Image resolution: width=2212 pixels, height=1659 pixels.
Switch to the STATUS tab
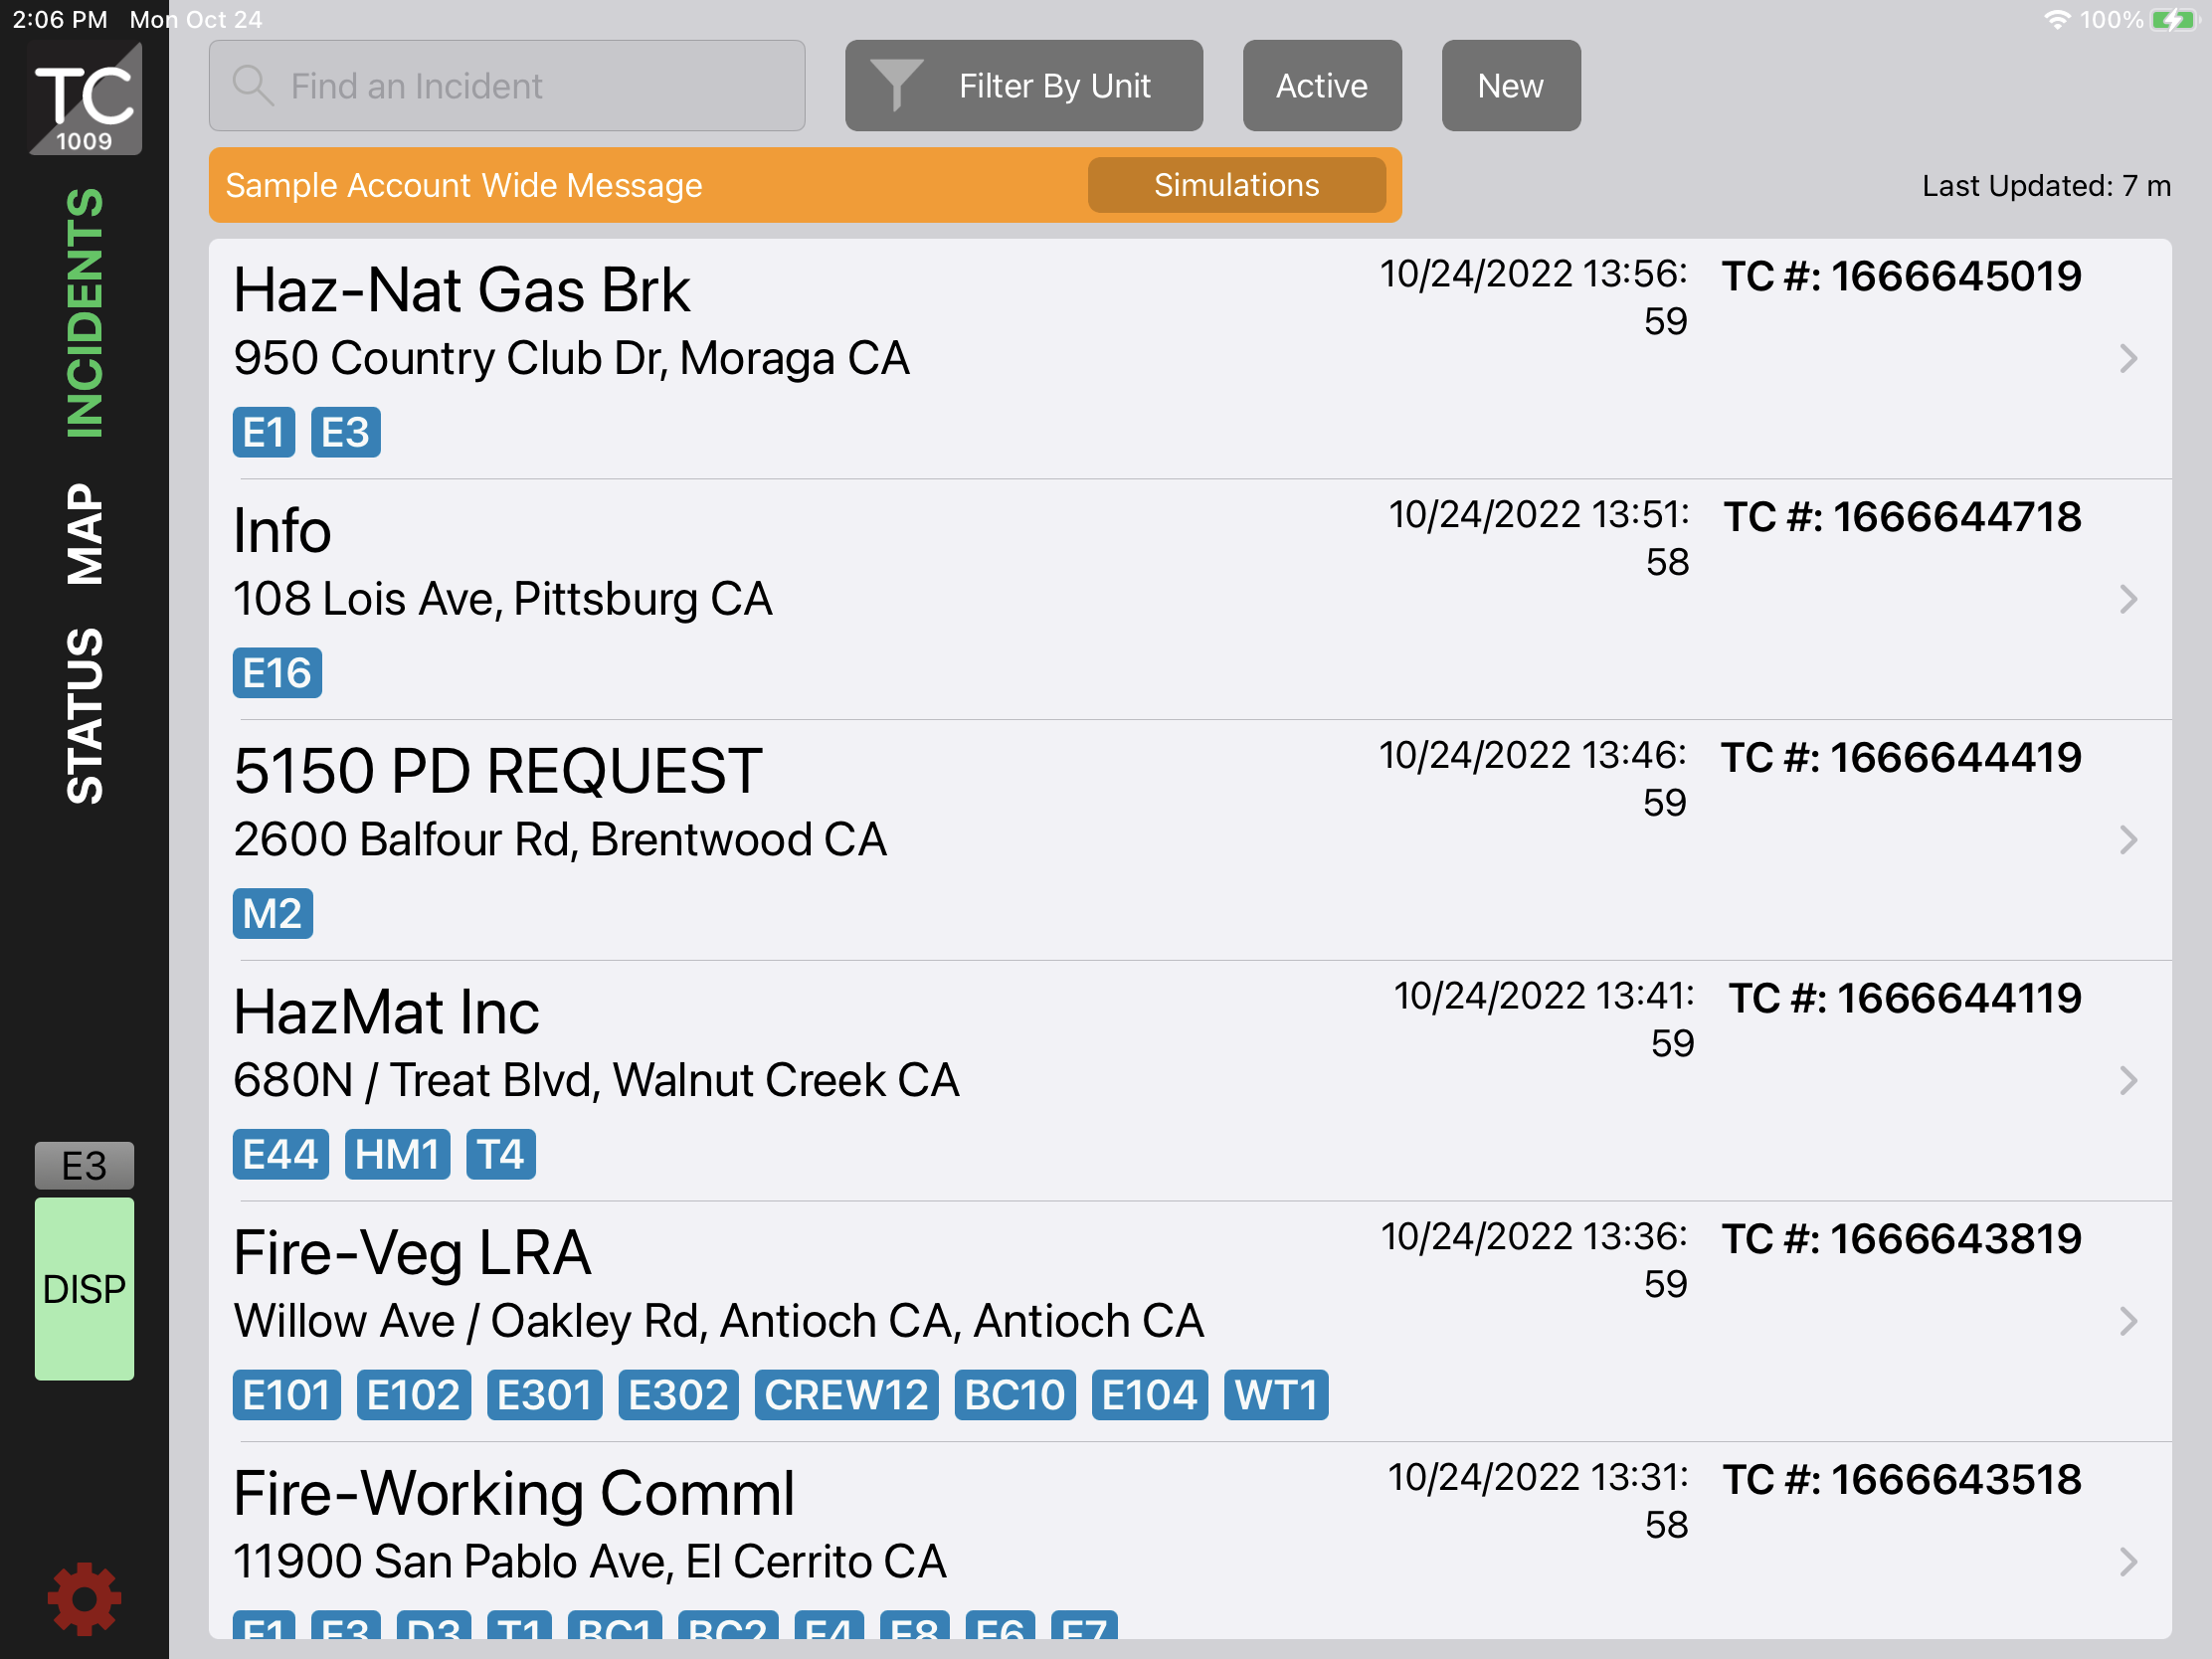point(85,716)
